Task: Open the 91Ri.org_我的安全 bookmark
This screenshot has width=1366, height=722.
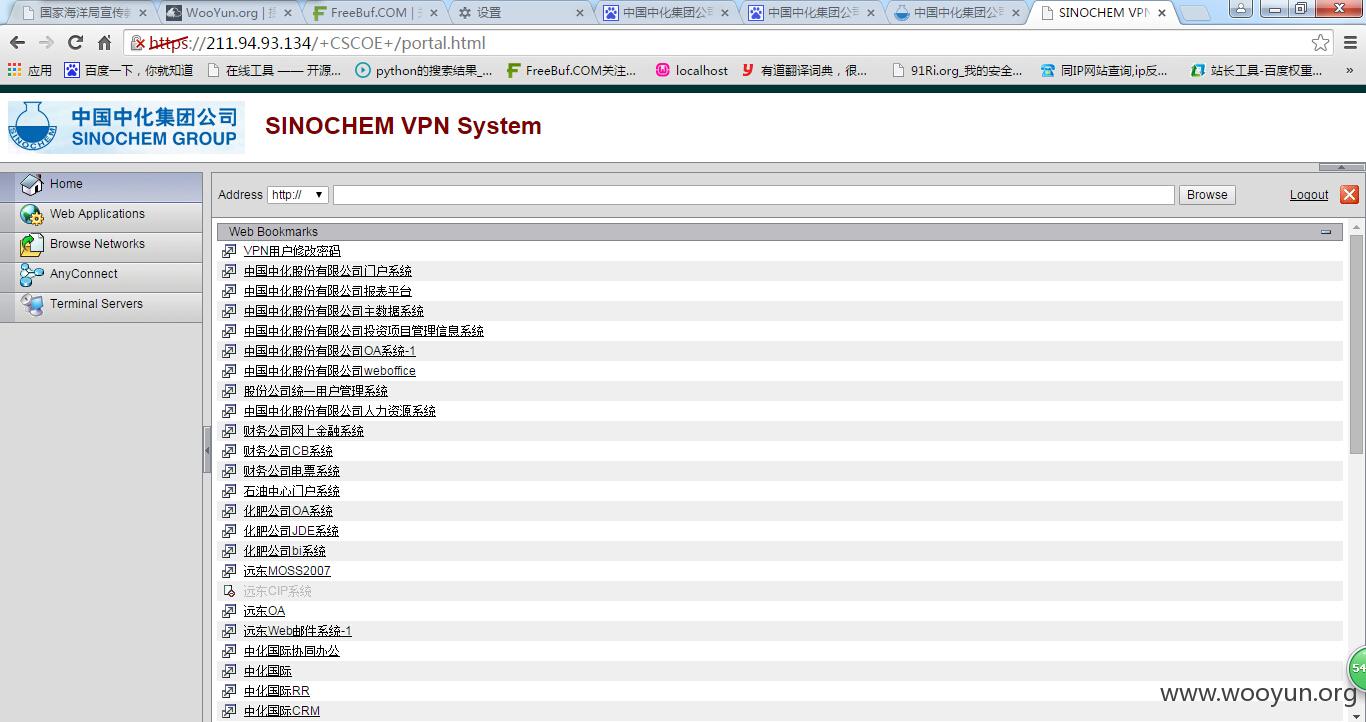Action: (957, 71)
